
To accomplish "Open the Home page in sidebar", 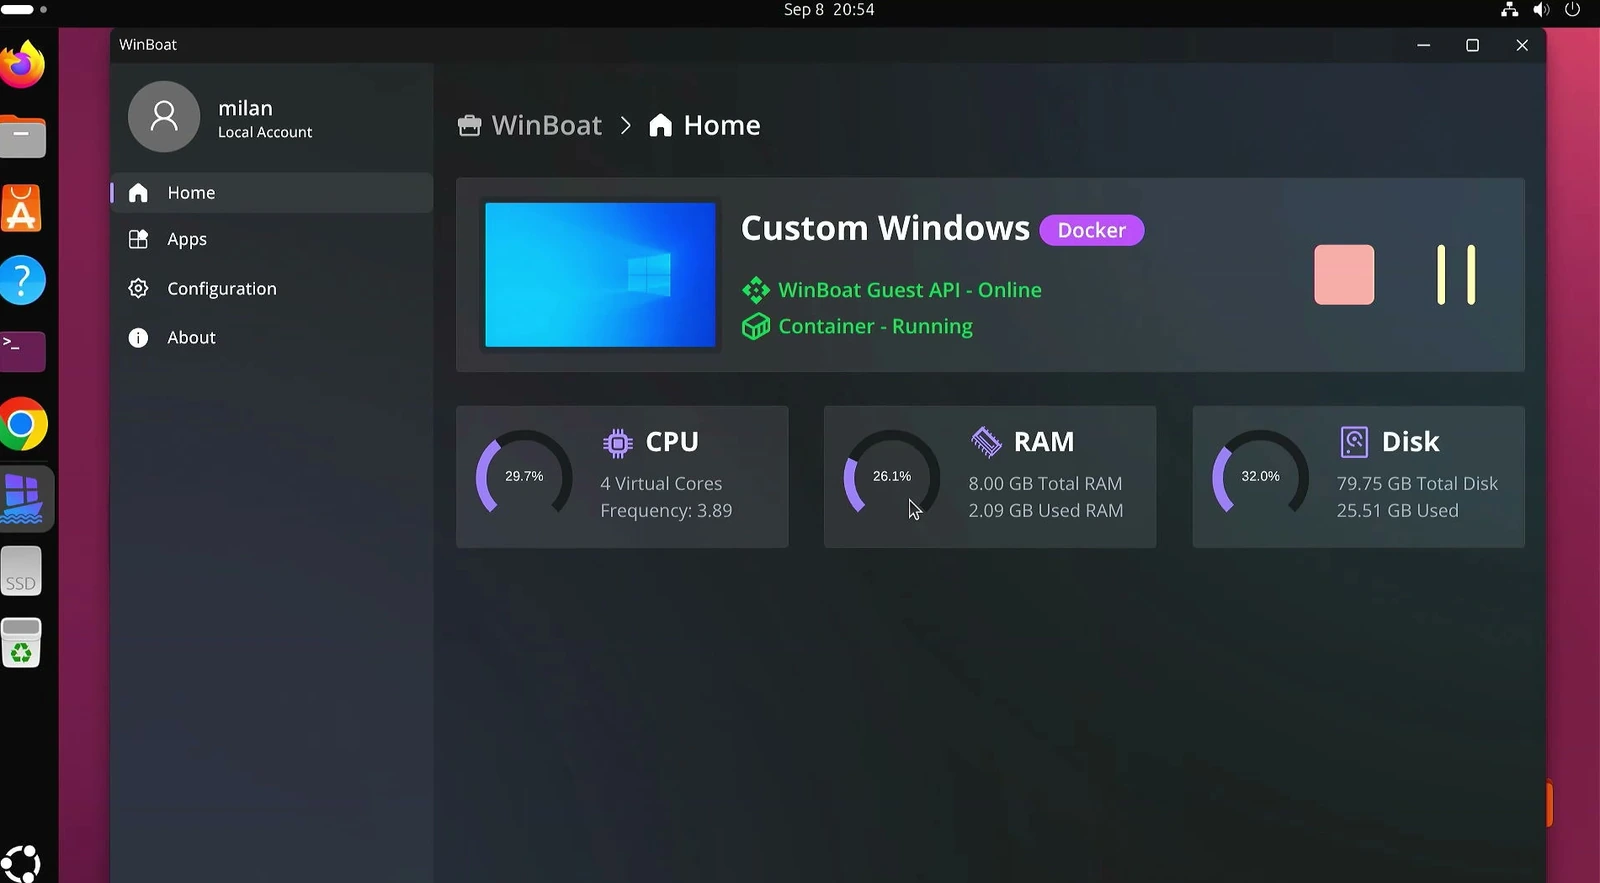I will 272,193.
